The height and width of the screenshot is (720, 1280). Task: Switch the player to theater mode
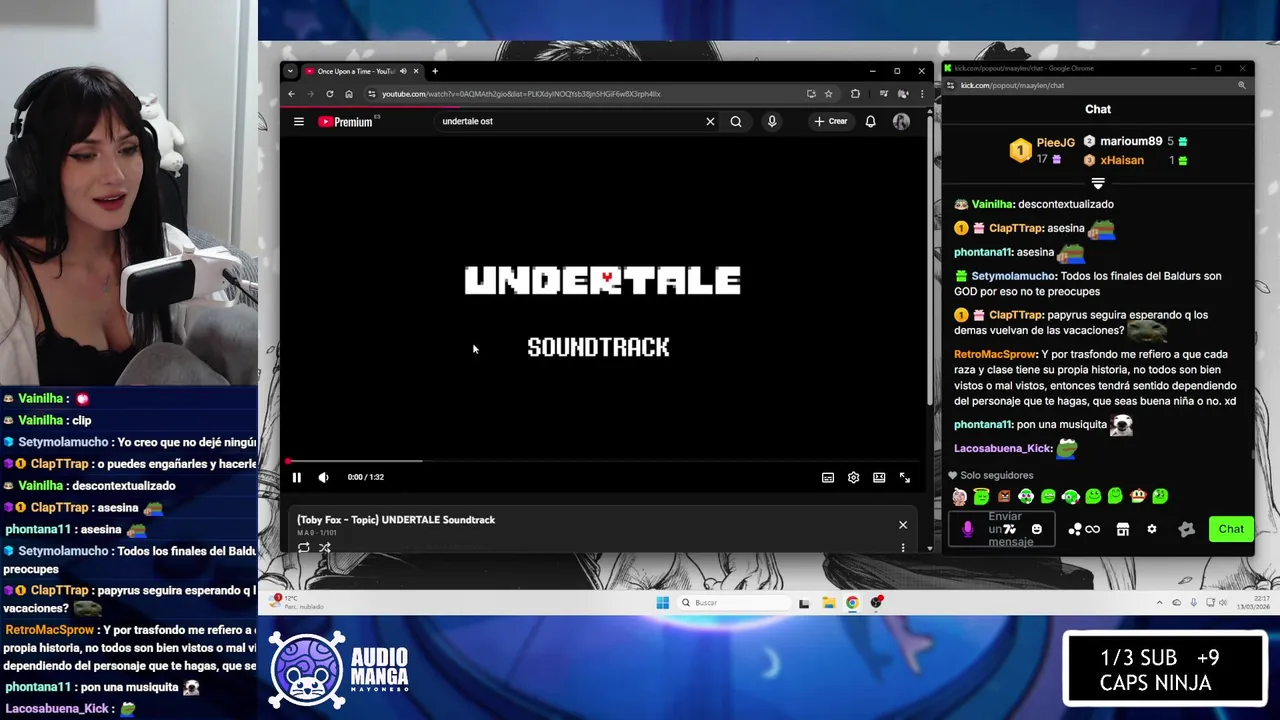click(x=879, y=478)
